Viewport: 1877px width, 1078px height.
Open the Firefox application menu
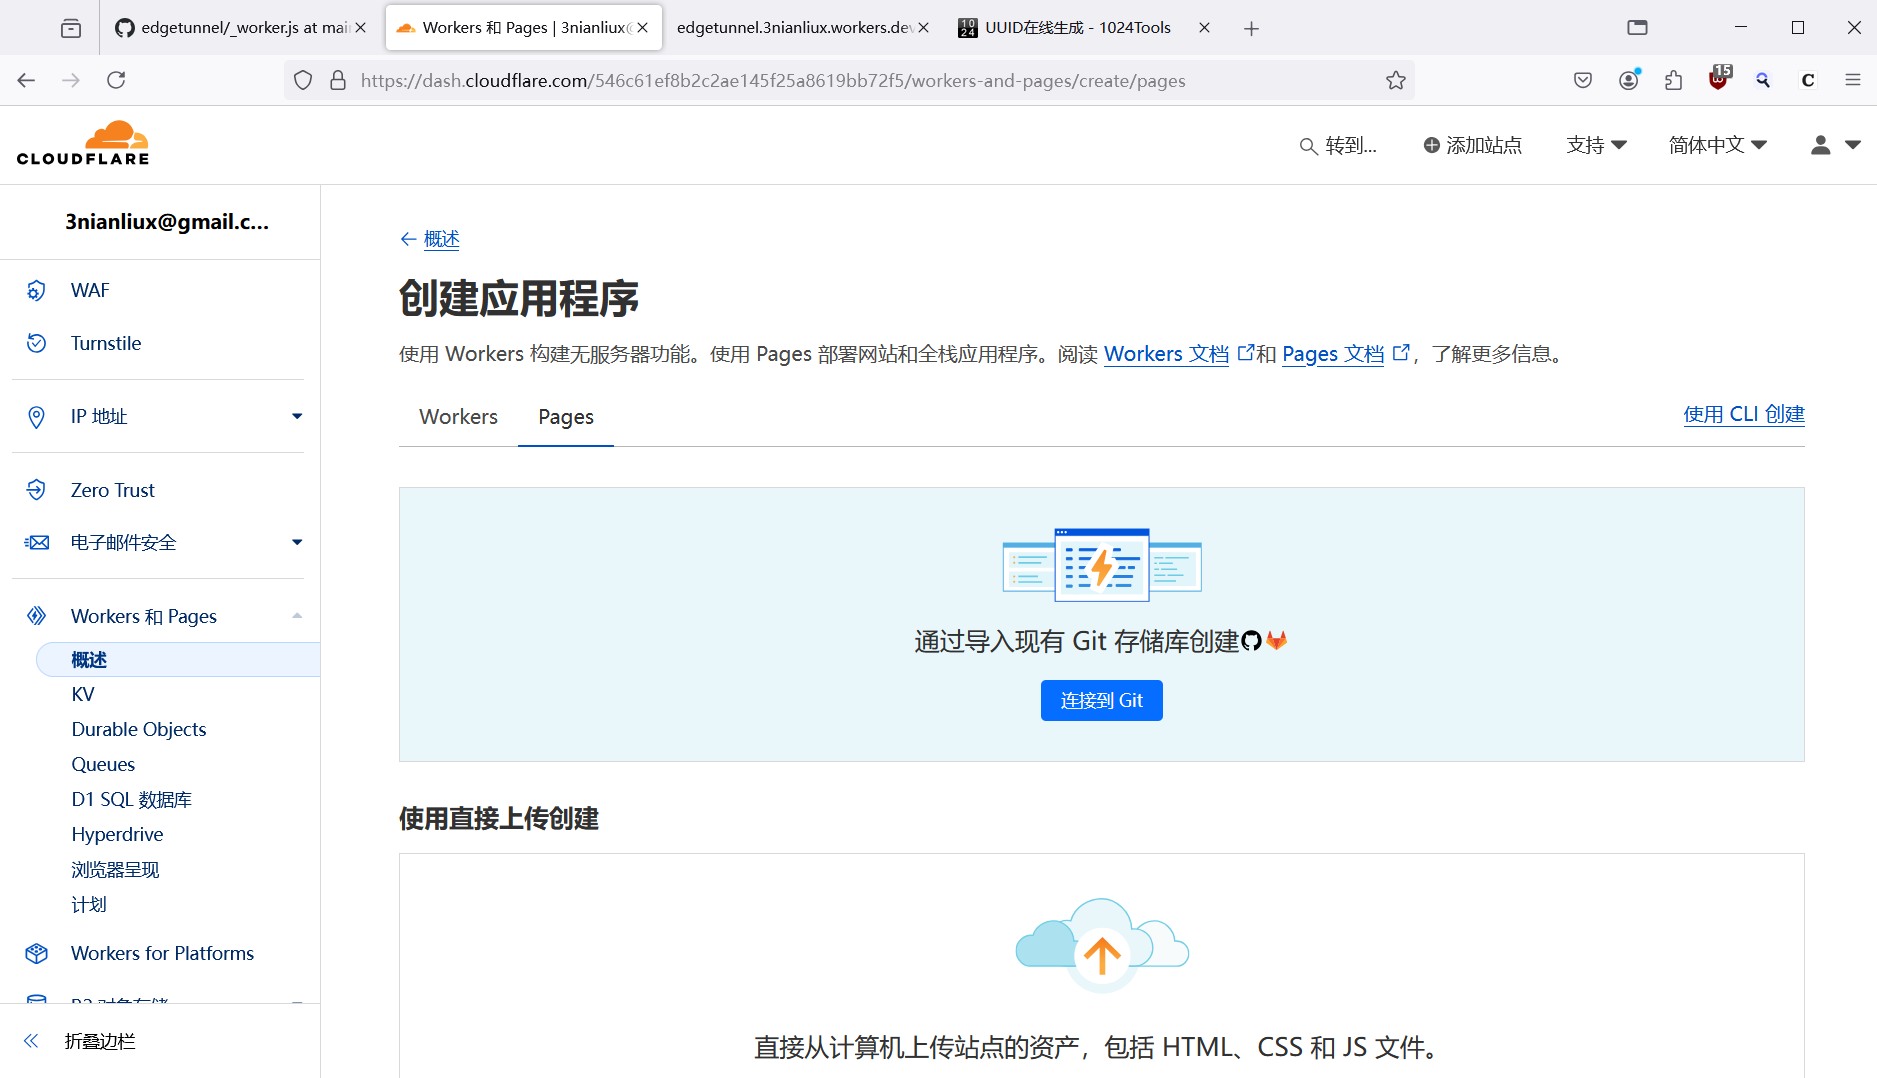1853,80
